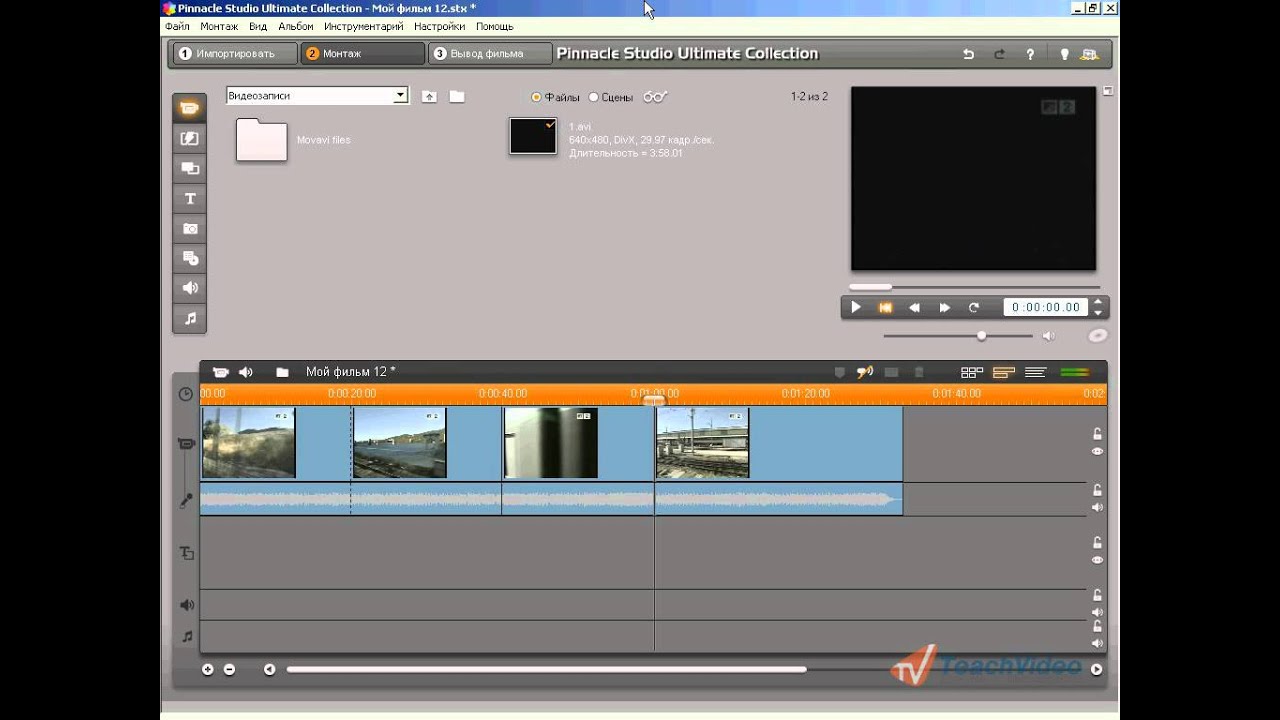1280x720 pixels.
Task: Open the video toolbox camera icon on timeline
Action: pos(220,372)
